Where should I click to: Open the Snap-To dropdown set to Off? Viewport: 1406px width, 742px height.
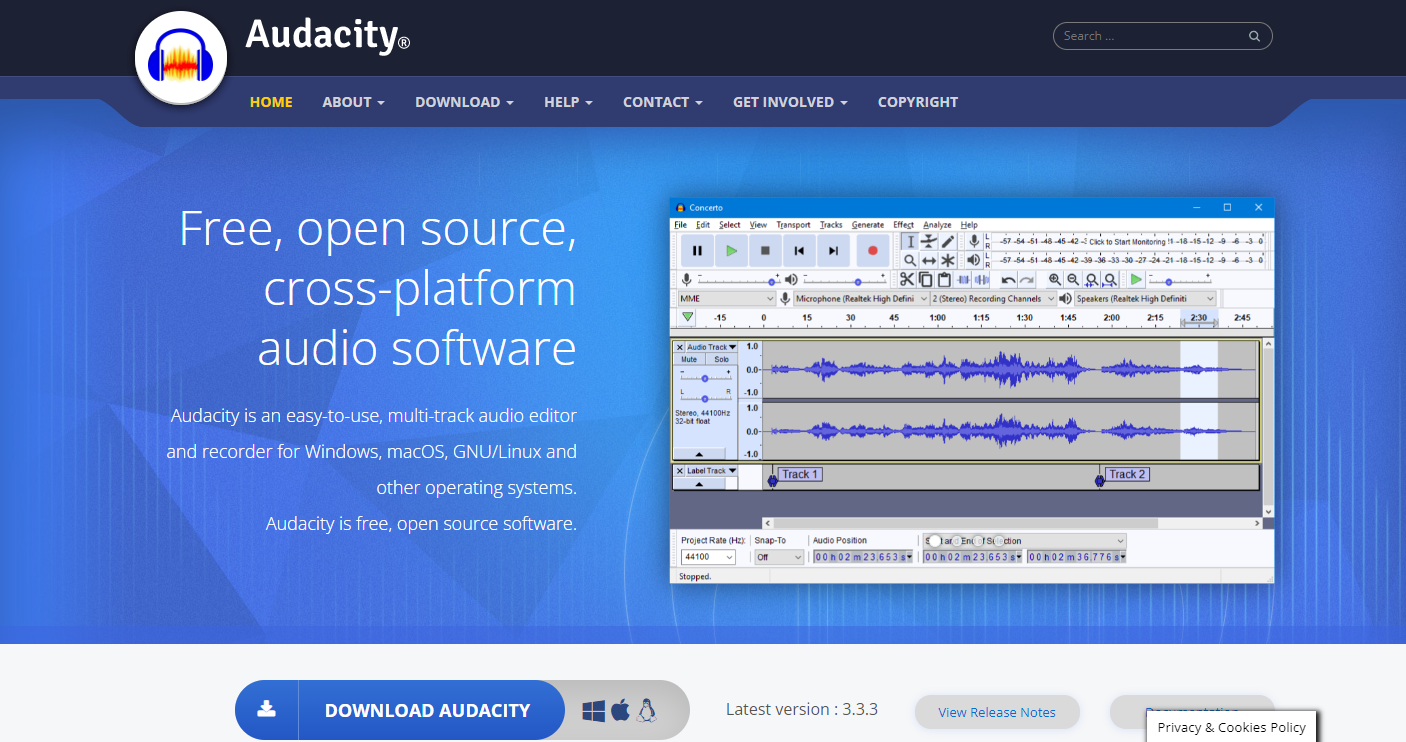click(779, 557)
